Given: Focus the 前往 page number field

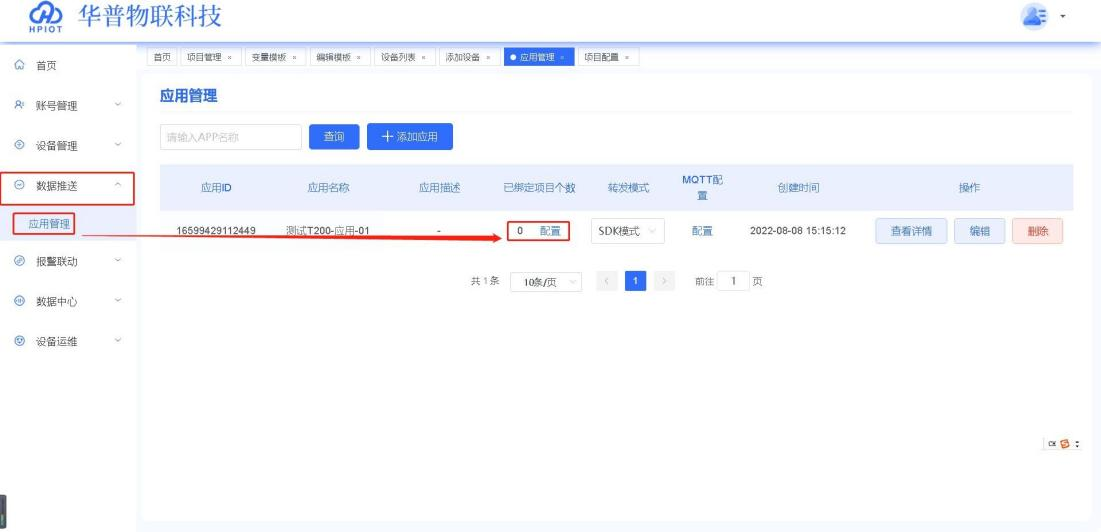Looking at the screenshot, I should coord(734,281).
